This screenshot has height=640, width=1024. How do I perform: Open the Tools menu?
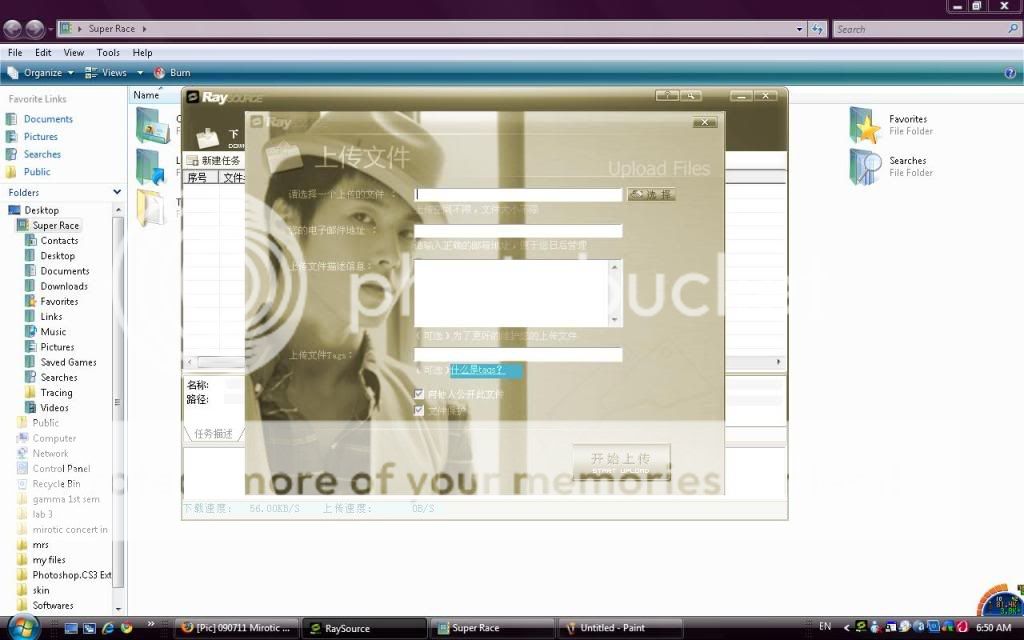(108, 52)
